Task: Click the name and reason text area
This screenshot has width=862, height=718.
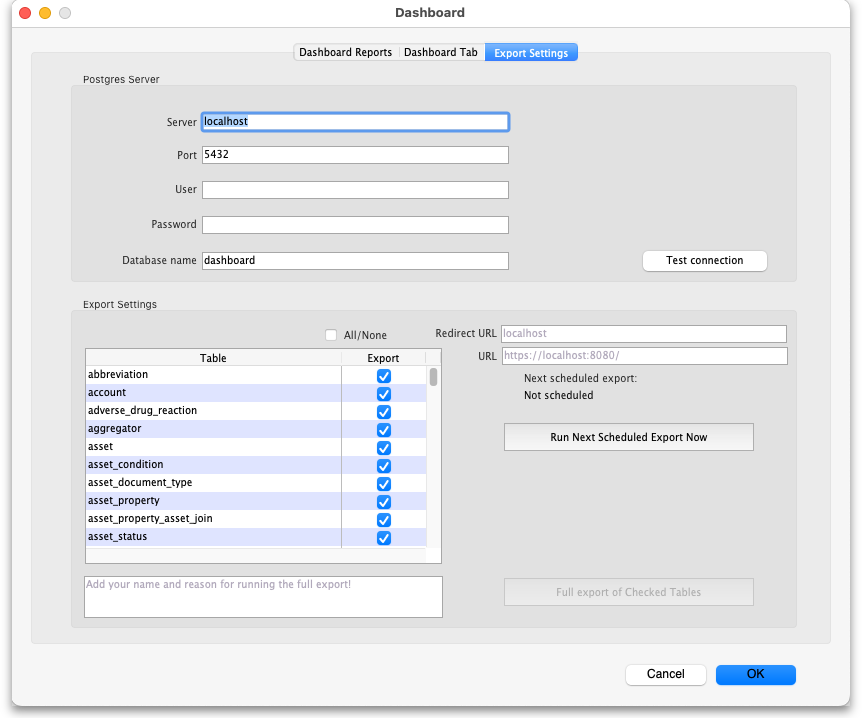Action: click(x=263, y=597)
